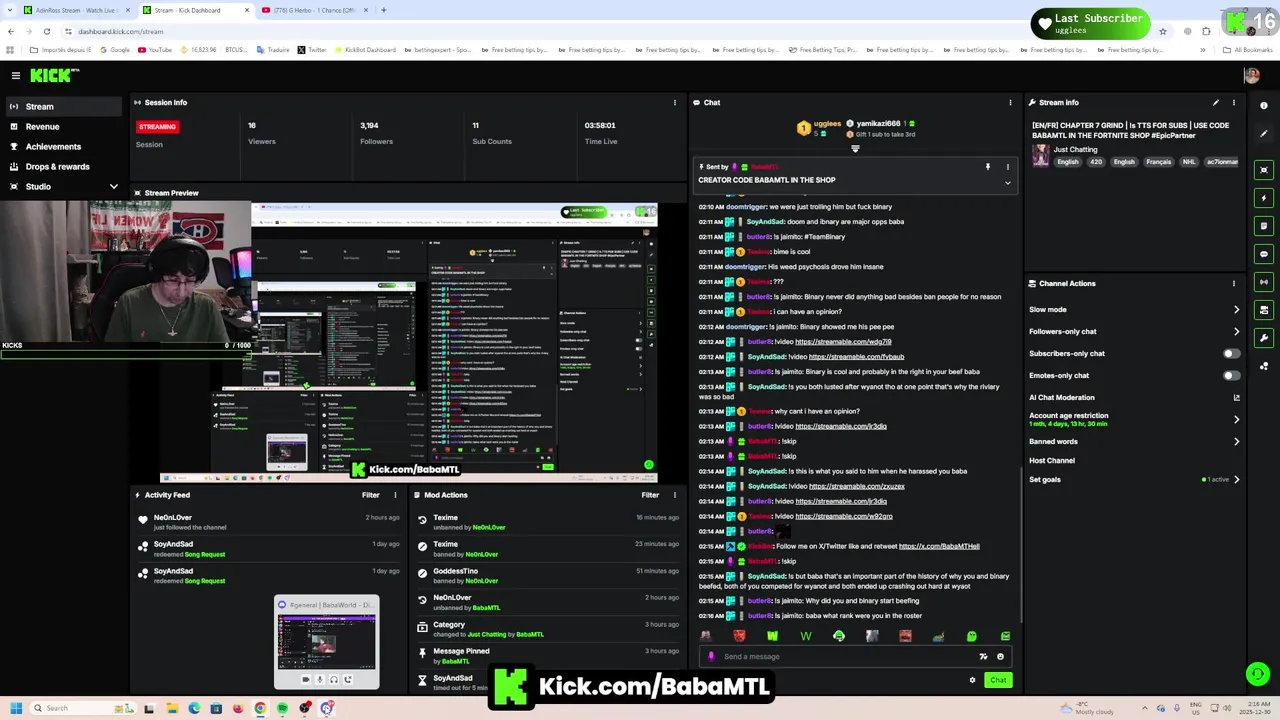This screenshot has height=720, width=1280.
Task: Pin icon on the pinned message
Action: pos(988,167)
